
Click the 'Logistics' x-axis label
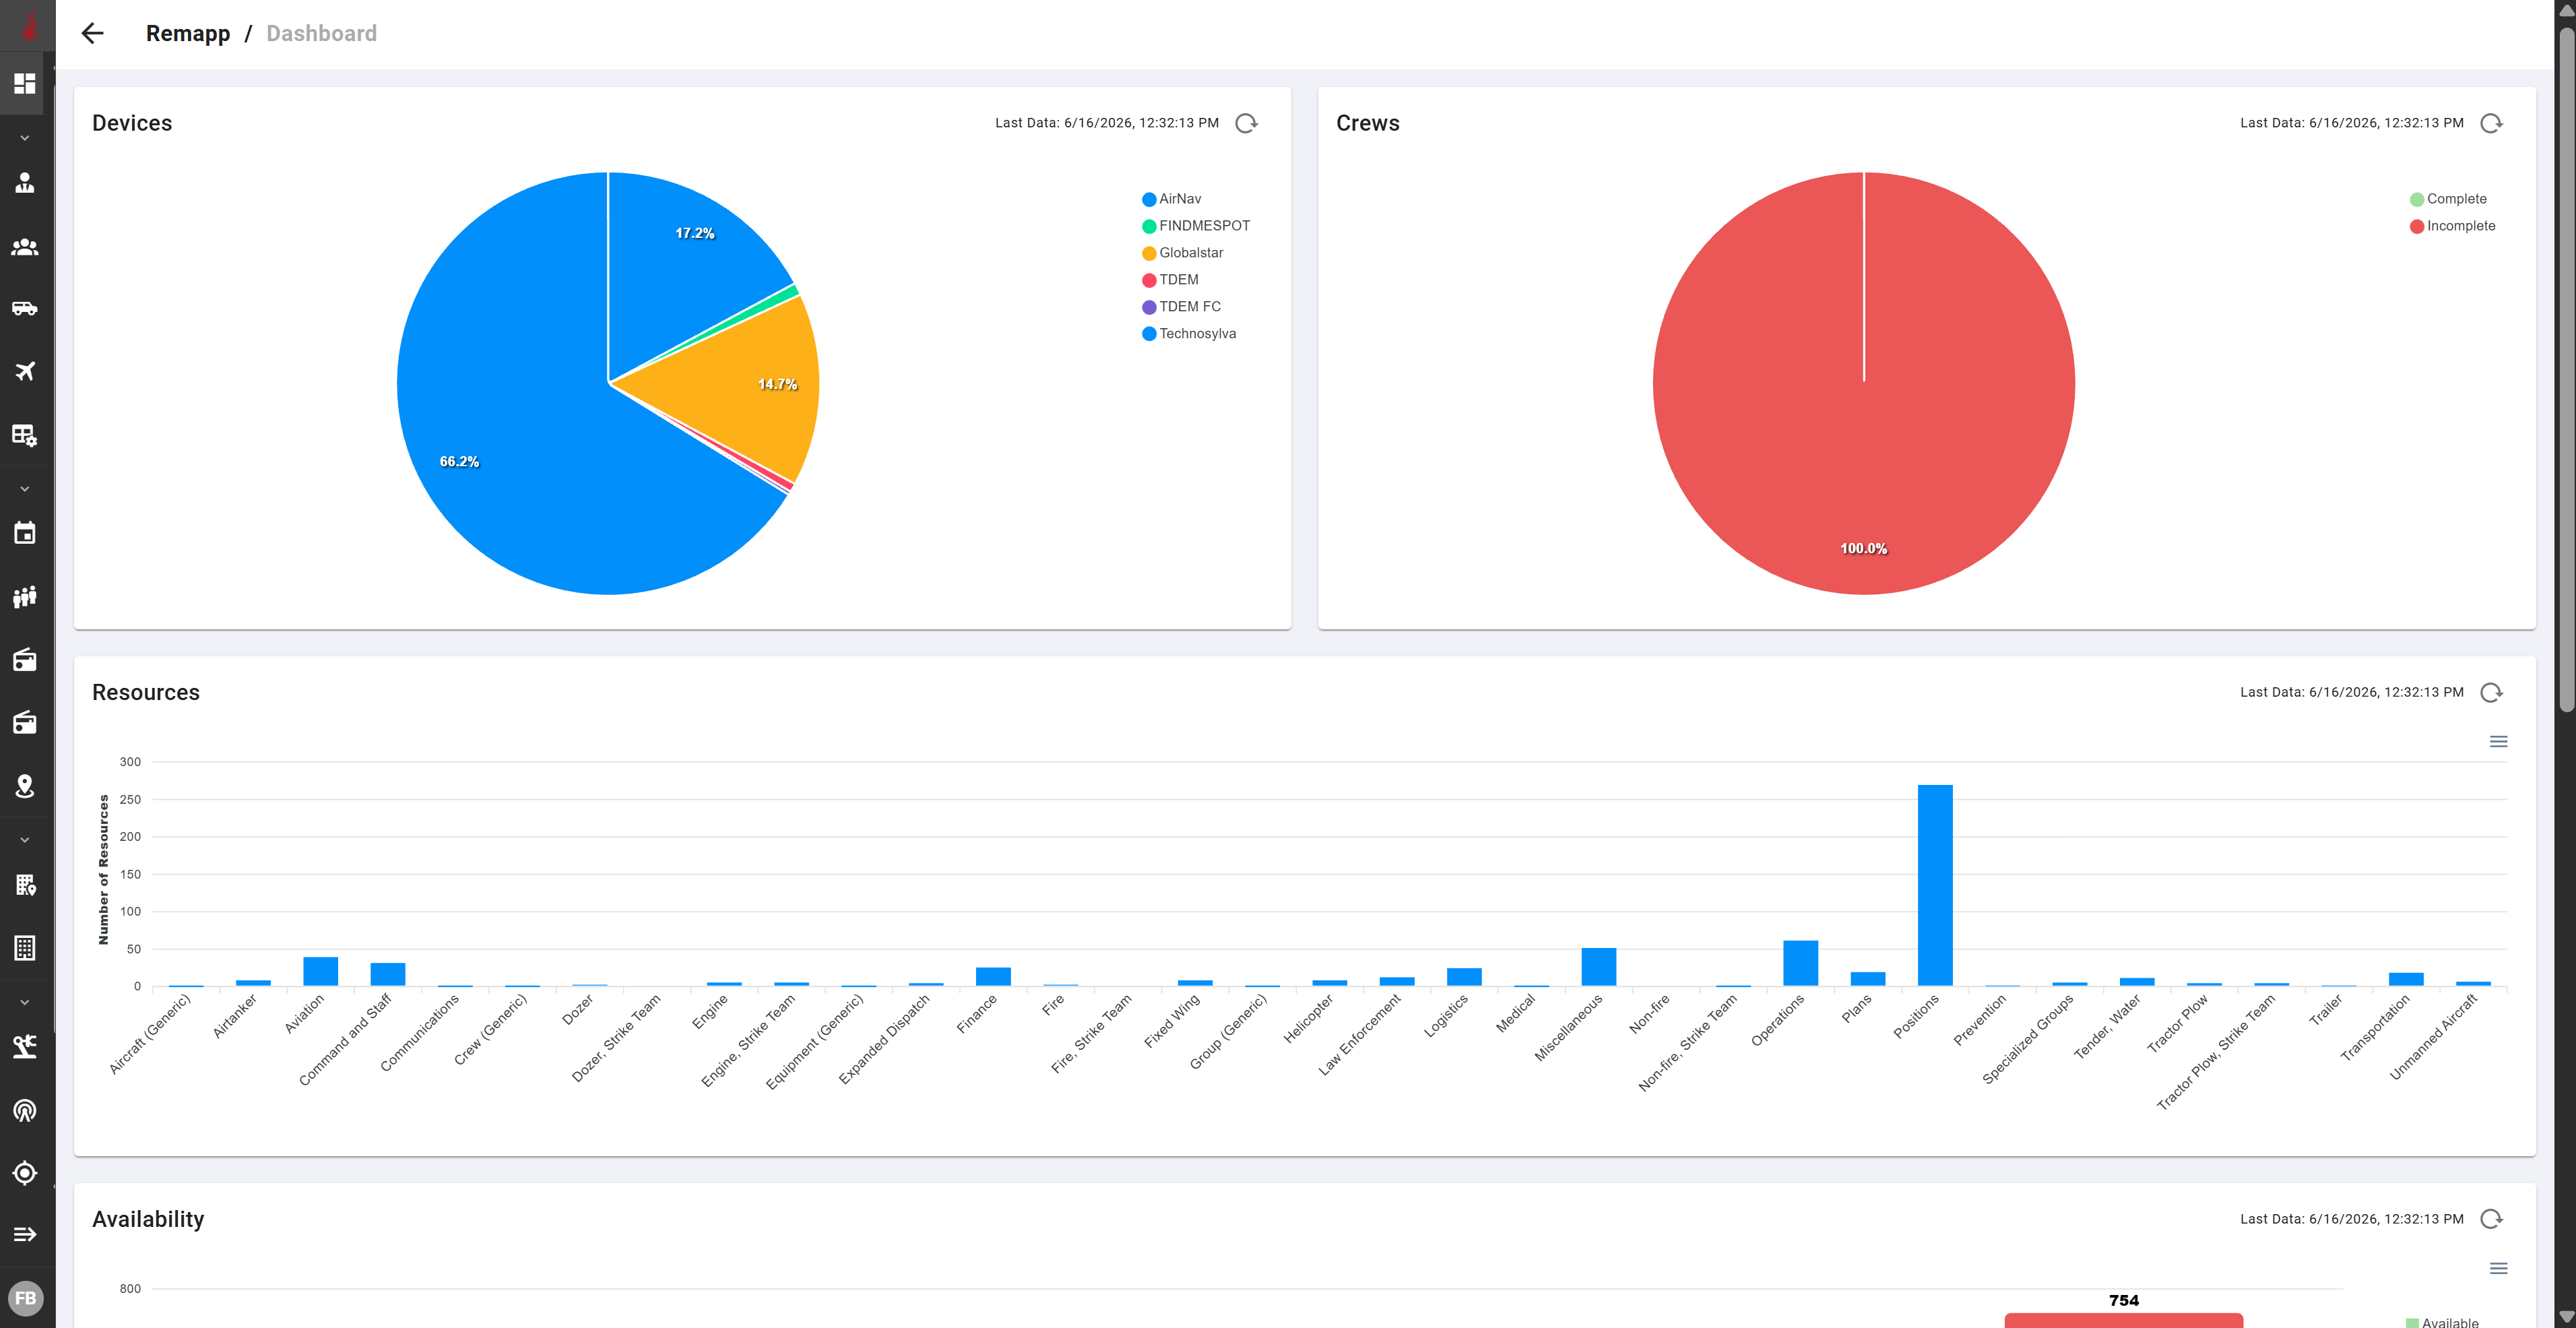[1445, 1016]
